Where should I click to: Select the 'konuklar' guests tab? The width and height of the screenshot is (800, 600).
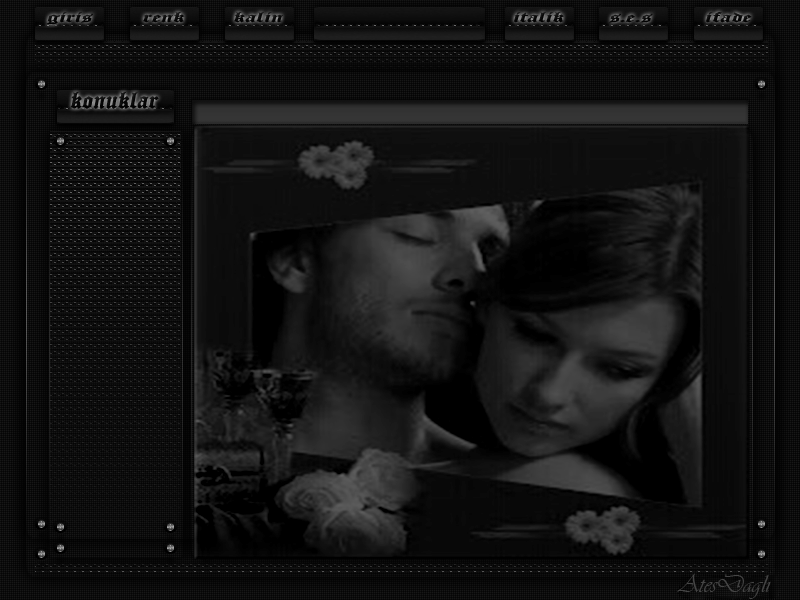(115, 102)
